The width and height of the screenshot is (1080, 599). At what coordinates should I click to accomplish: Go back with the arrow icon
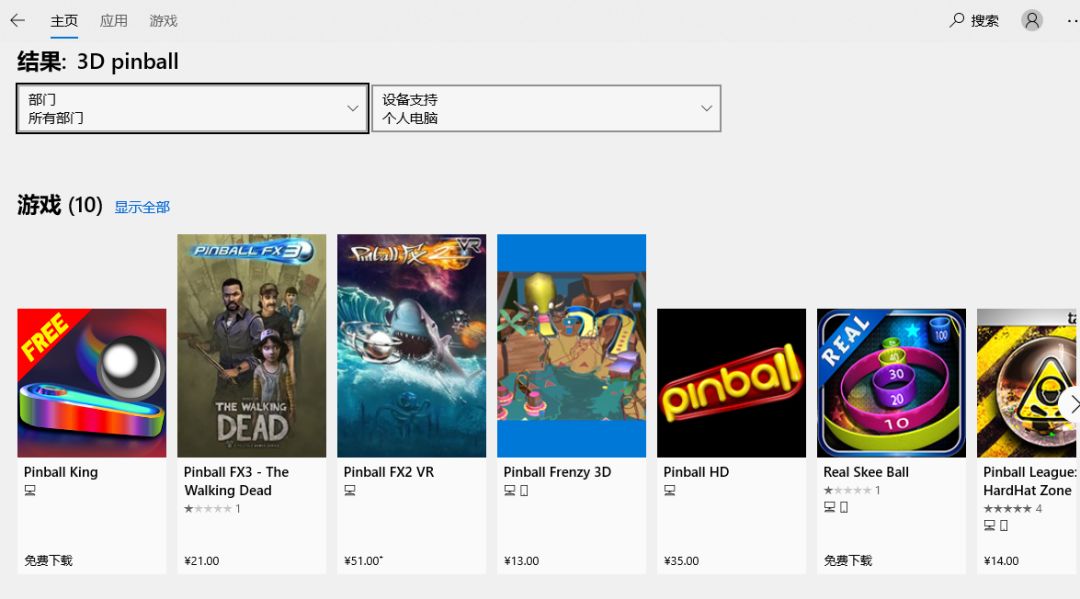pyautogui.click(x=17, y=21)
